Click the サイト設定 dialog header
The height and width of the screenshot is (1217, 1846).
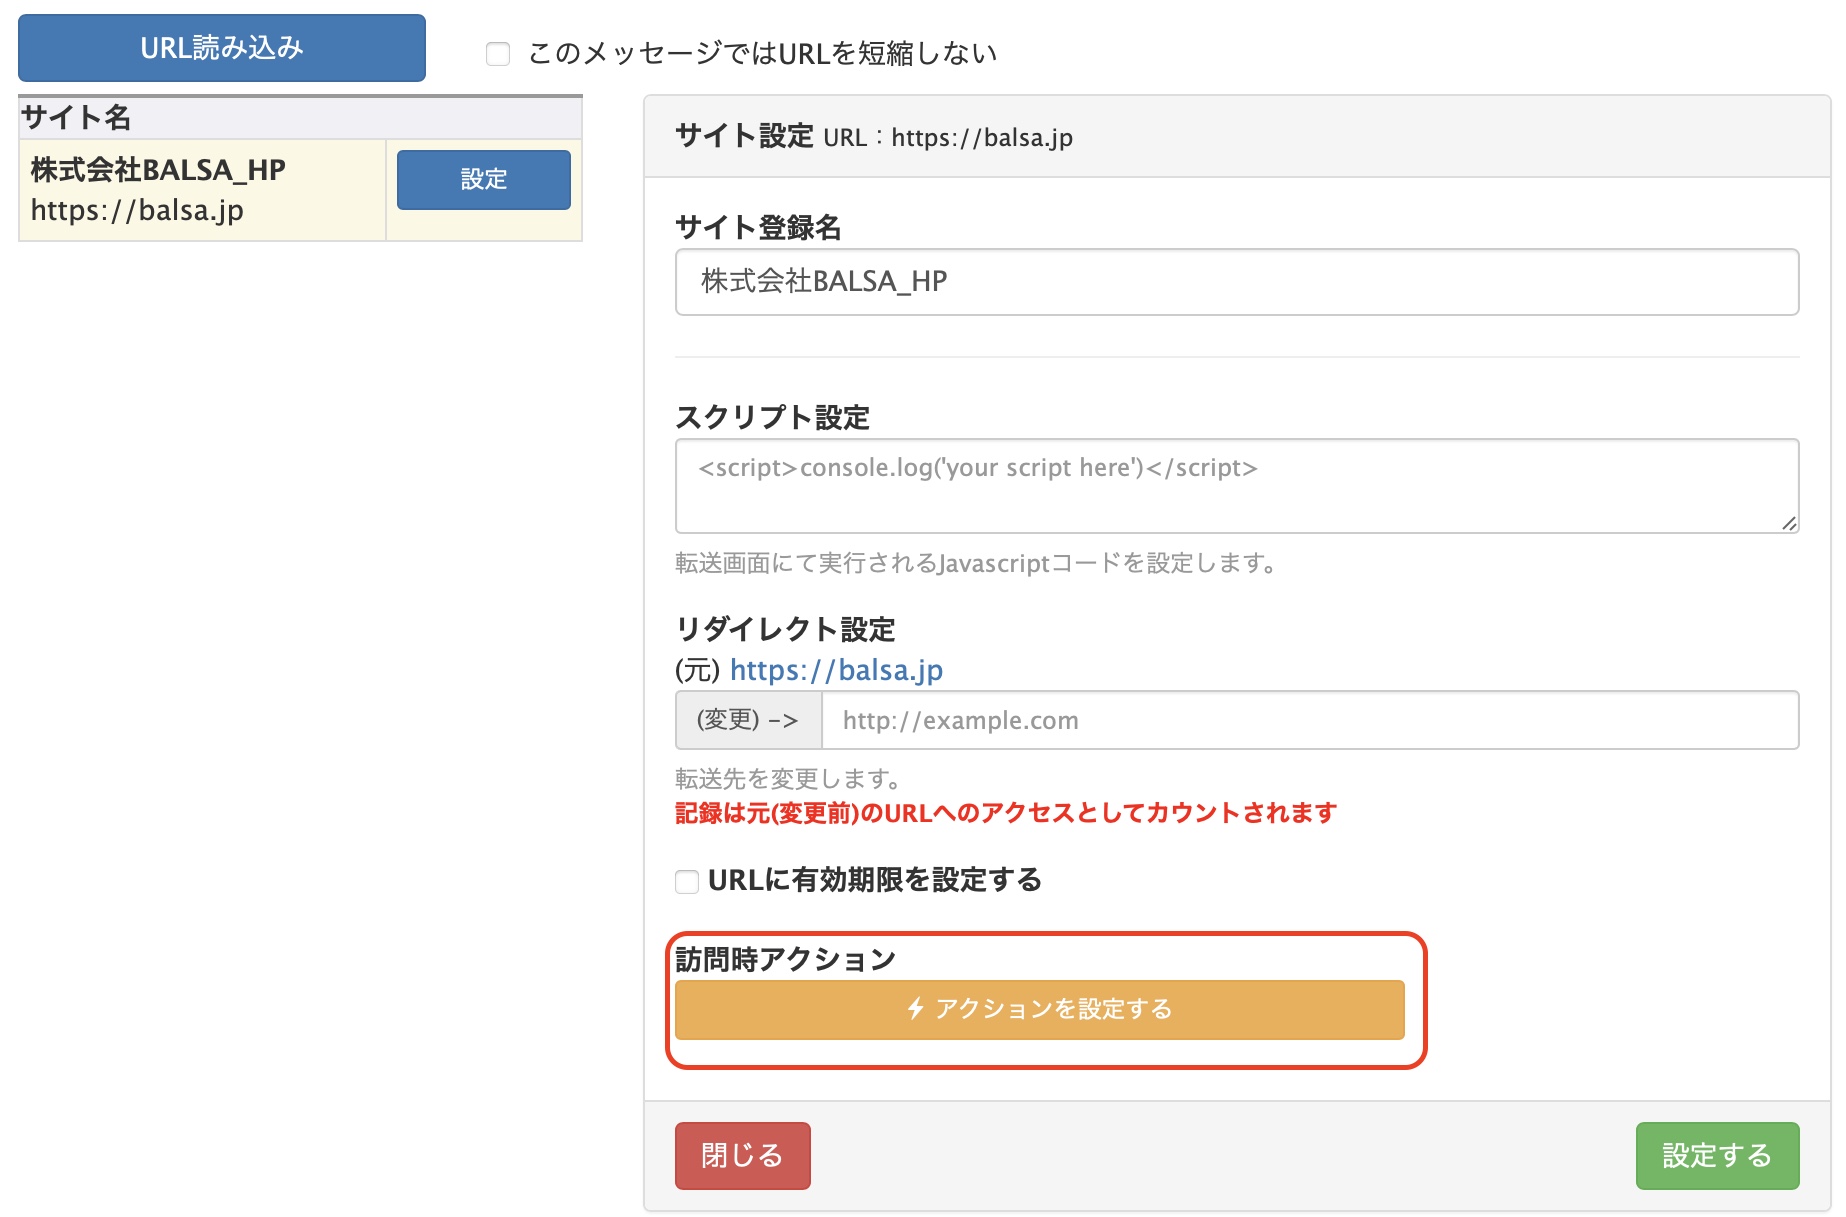tap(743, 136)
